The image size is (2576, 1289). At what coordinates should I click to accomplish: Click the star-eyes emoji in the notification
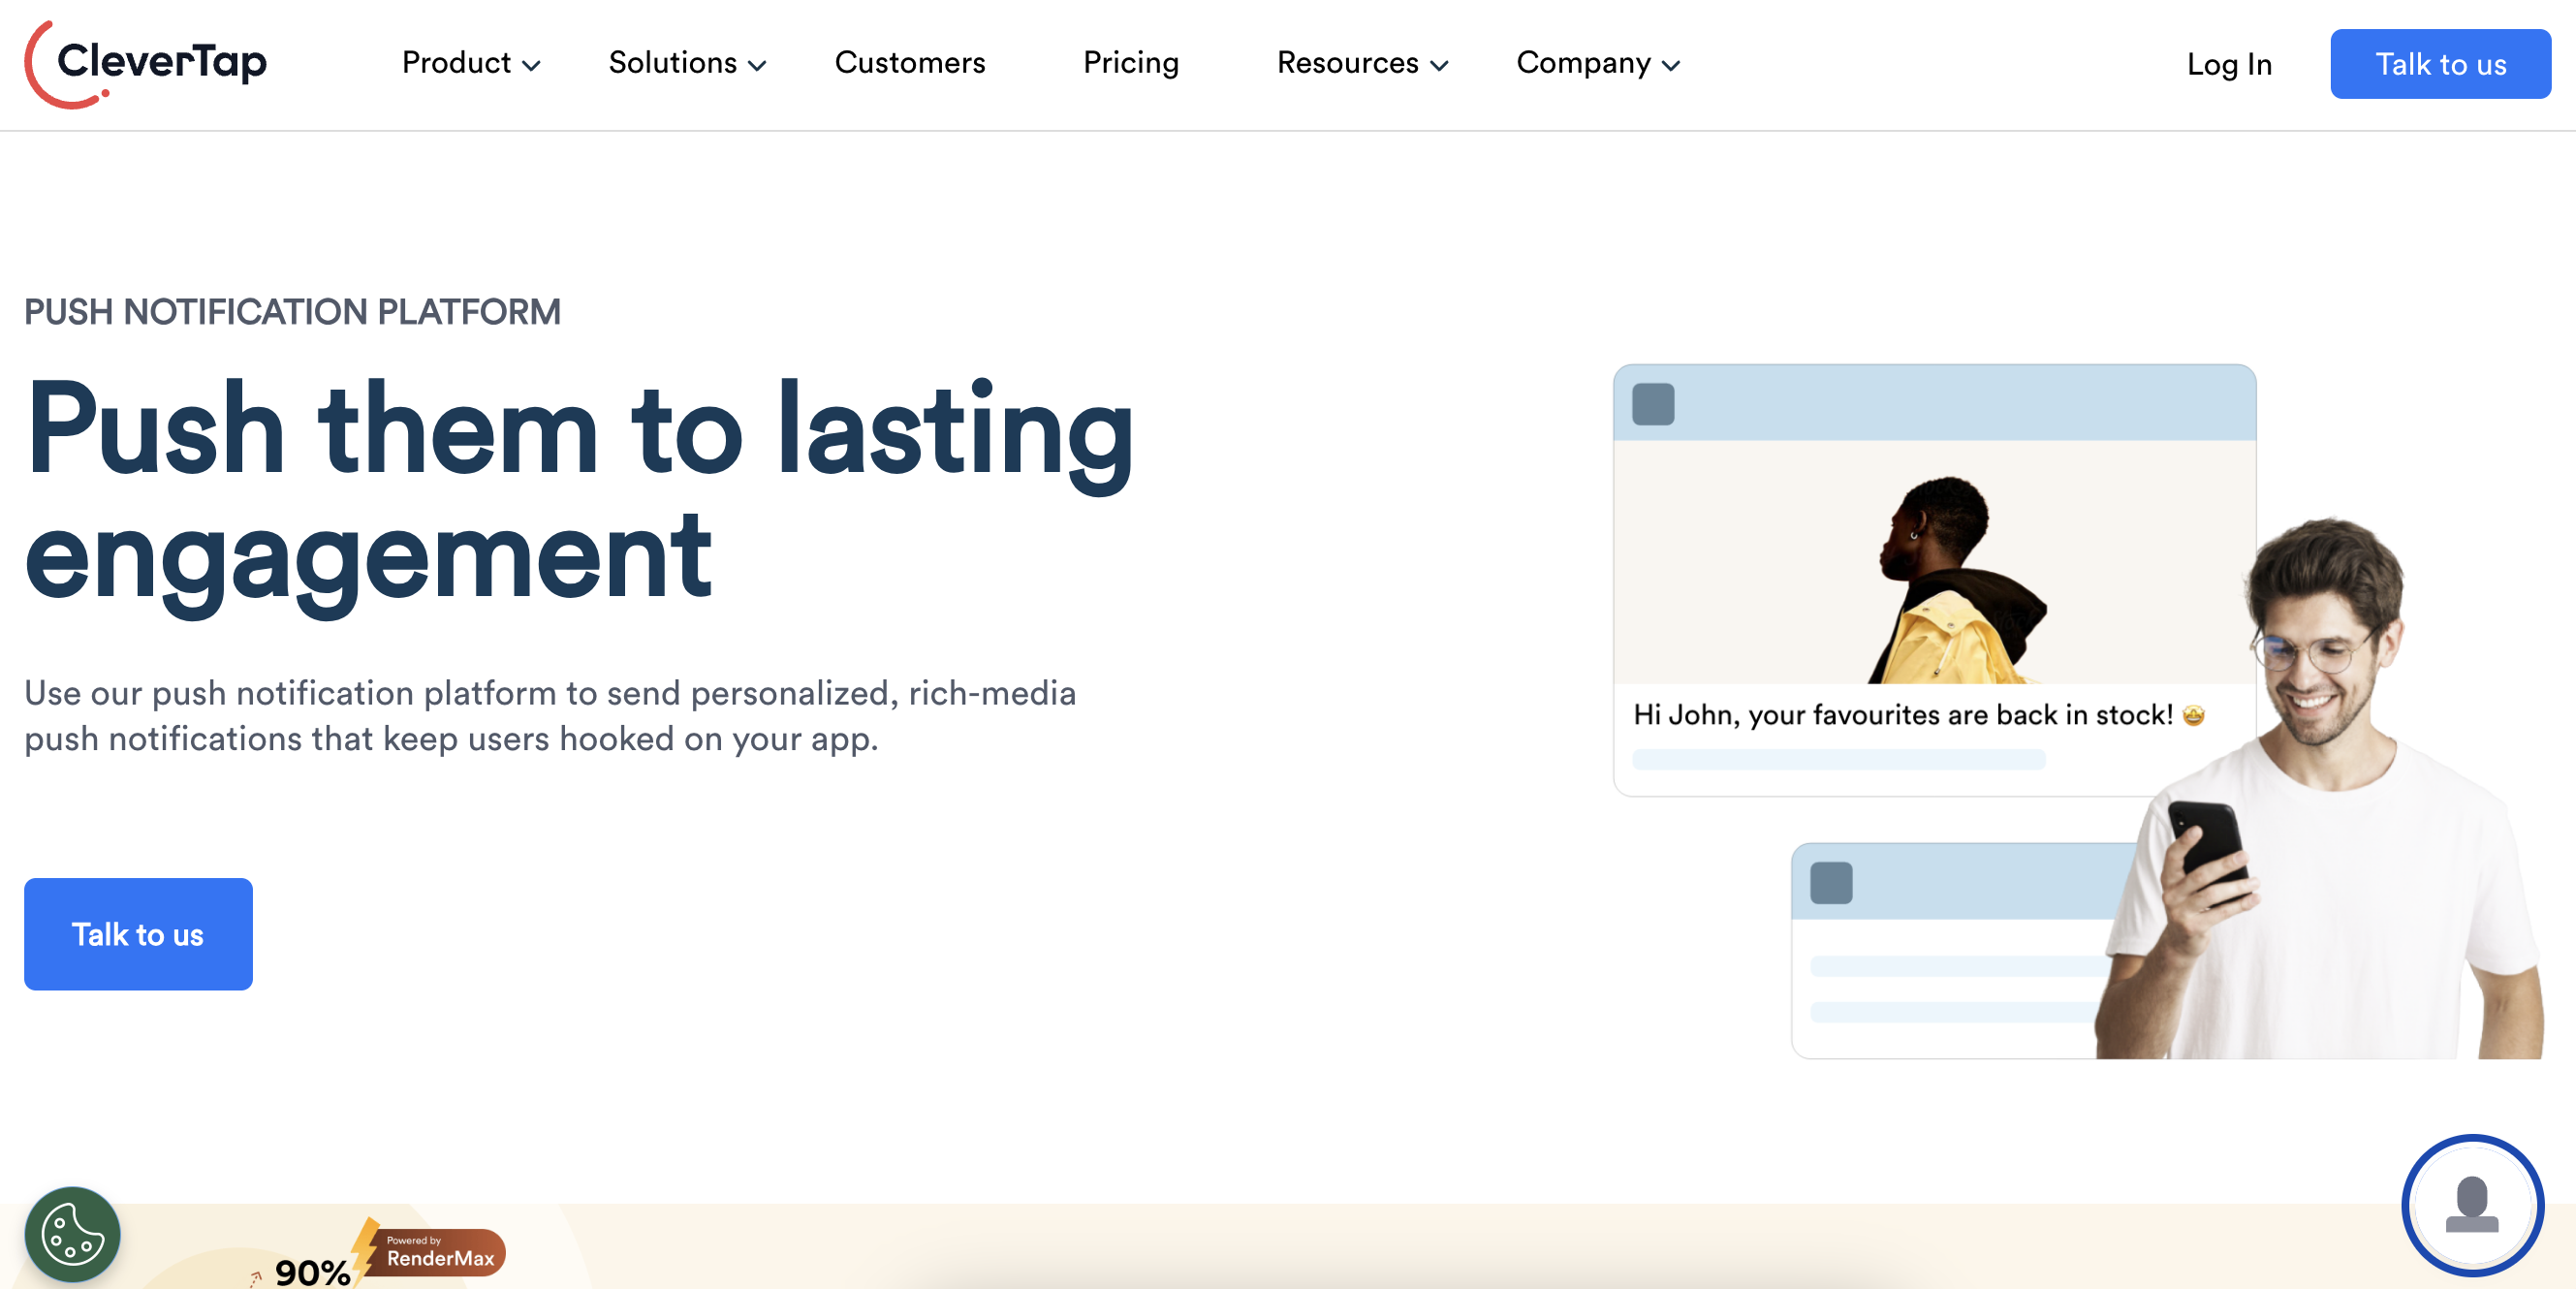pyautogui.click(x=2193, y=715)
